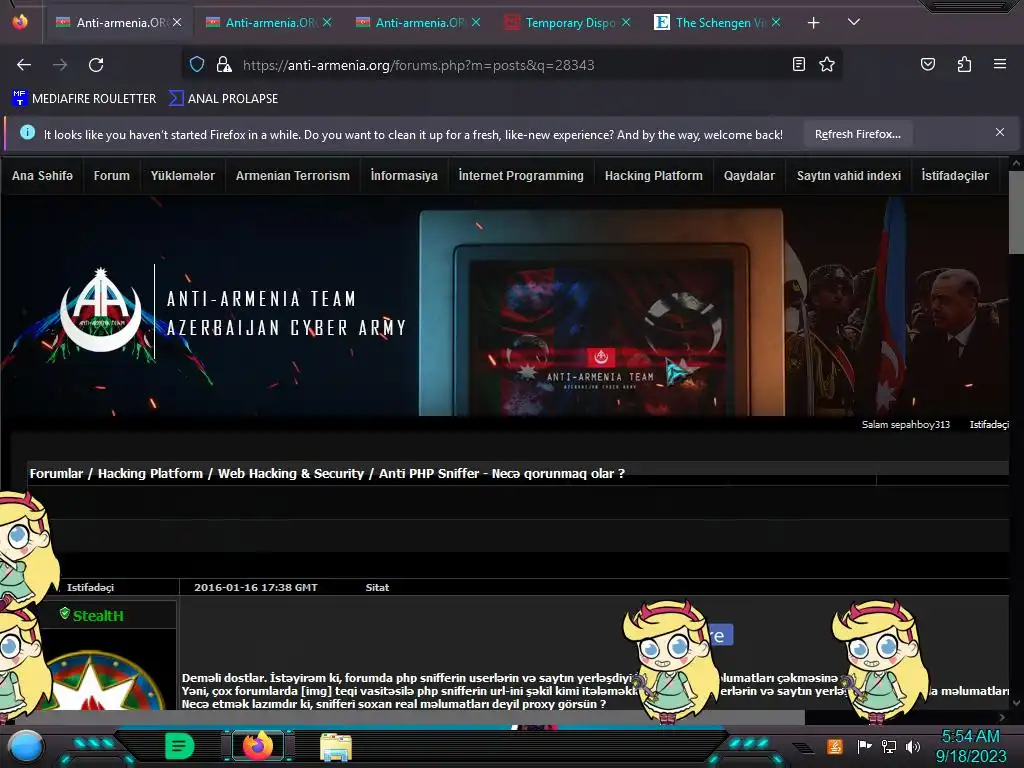Open the Start orb on taskbar
This screenshot has height=768, width=1024.
[x=26, y=747]
